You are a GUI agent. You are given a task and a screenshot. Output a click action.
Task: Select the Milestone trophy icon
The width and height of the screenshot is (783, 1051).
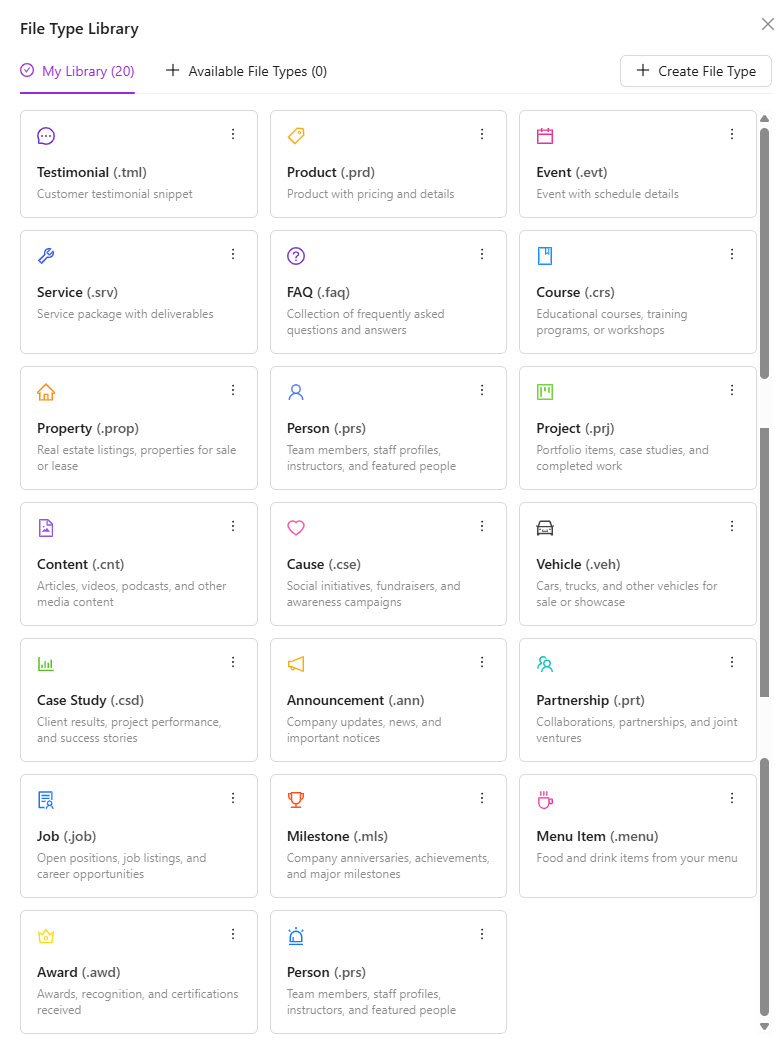(x=295, y=799)
